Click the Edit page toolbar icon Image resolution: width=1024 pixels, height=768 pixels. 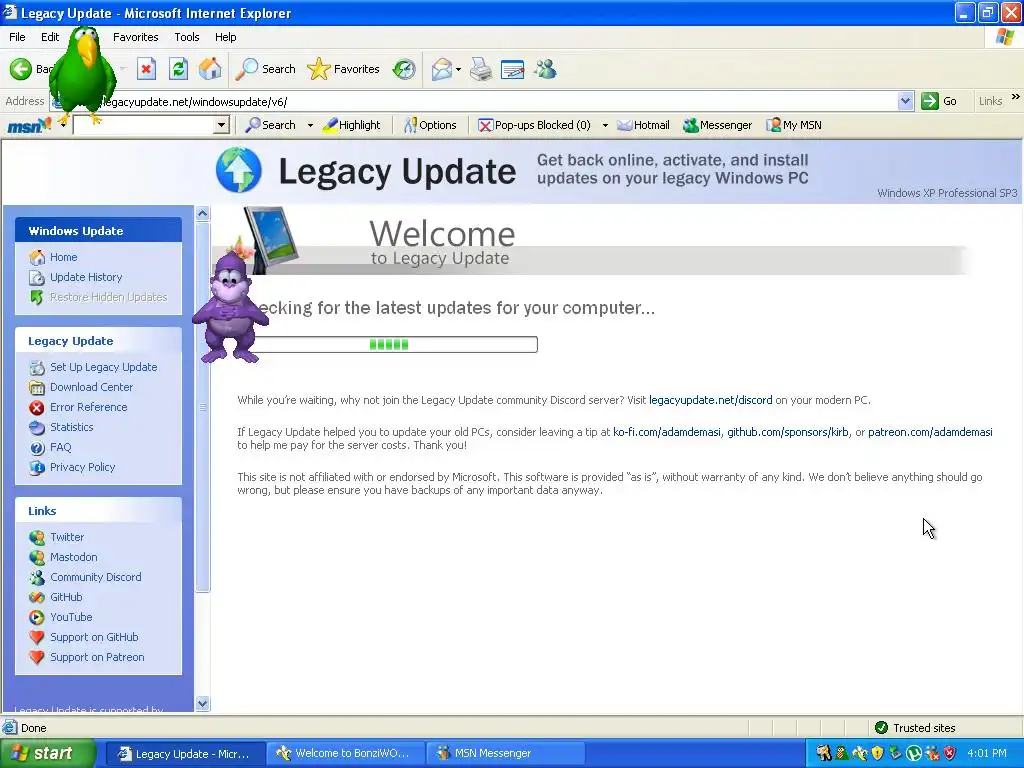click(x=512, y=69)
